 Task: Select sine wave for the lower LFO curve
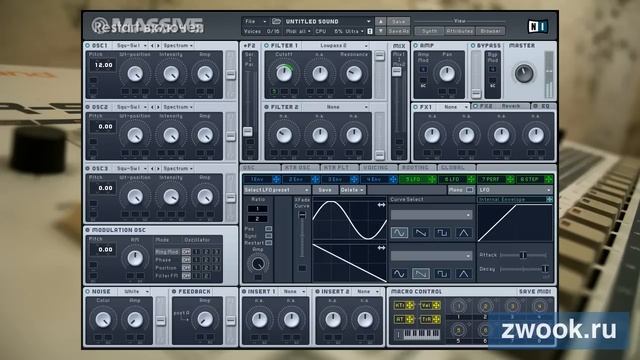point(399,273)
